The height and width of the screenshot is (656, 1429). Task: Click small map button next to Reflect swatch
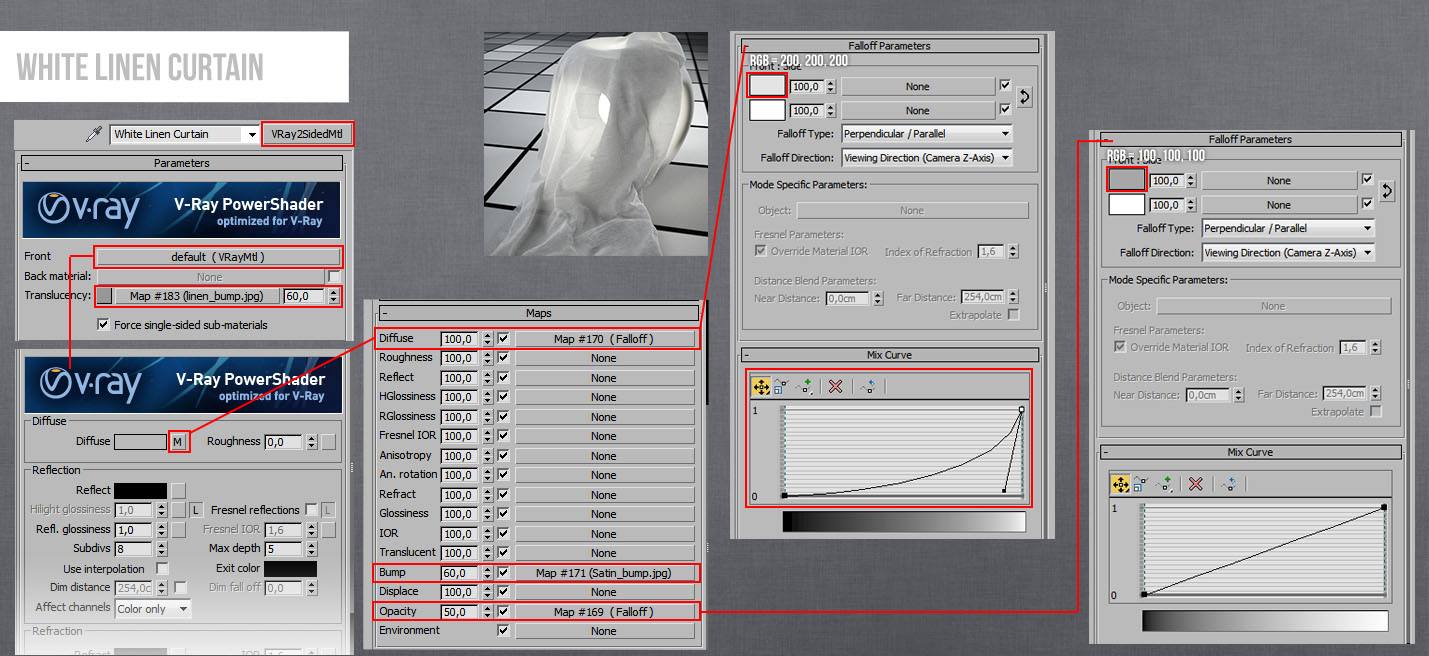pyautogui.click(x=178, y=490)
